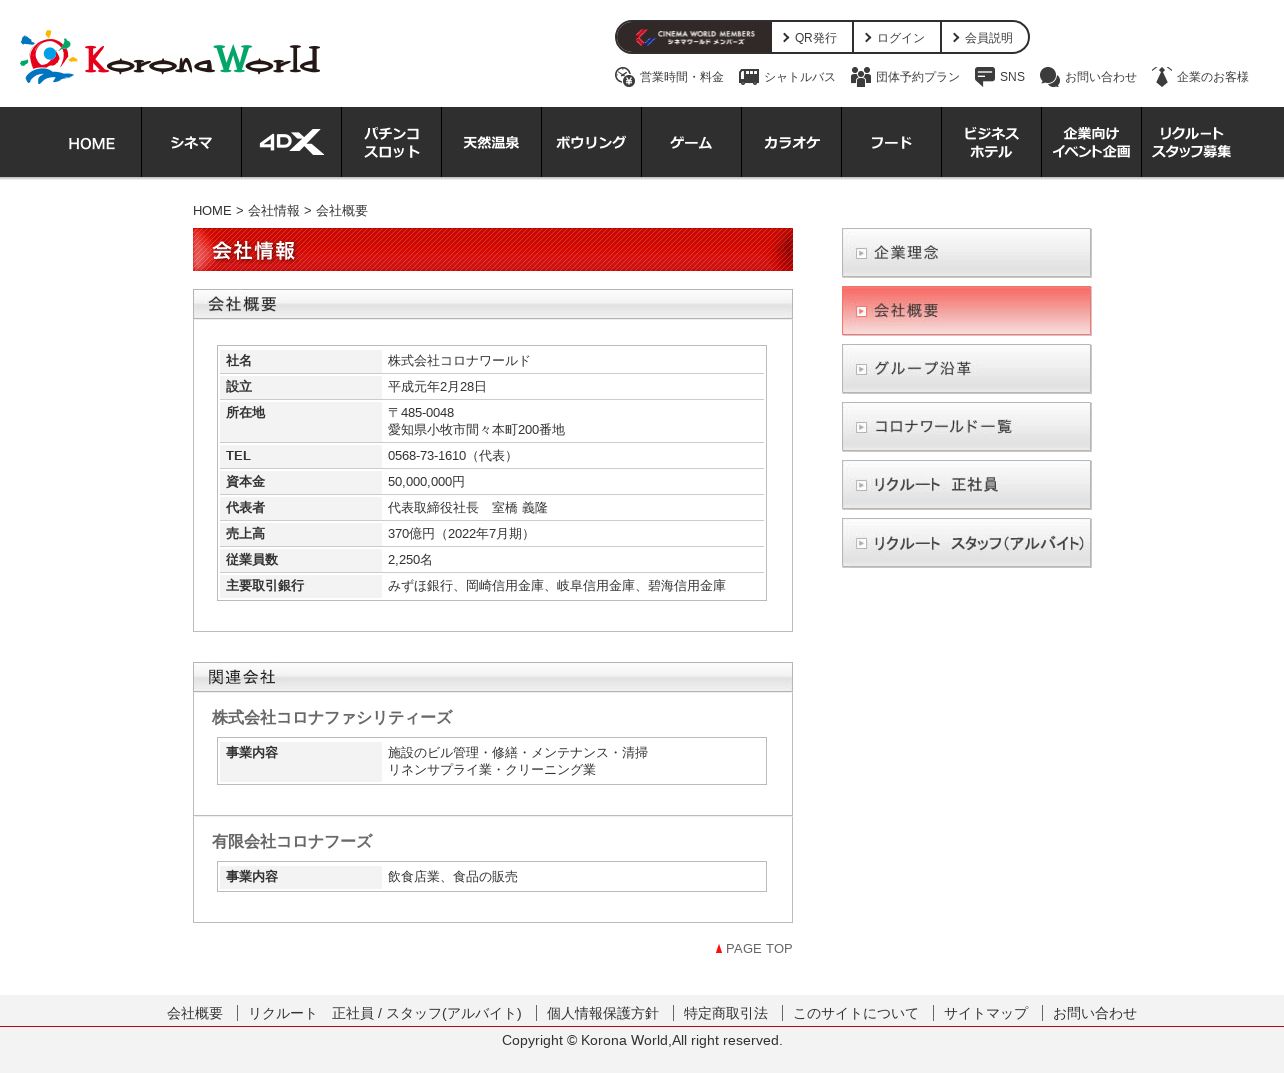Open 企業のお客様 link
This screenshot has width=1284, height=1073.
click(1213, 77)
